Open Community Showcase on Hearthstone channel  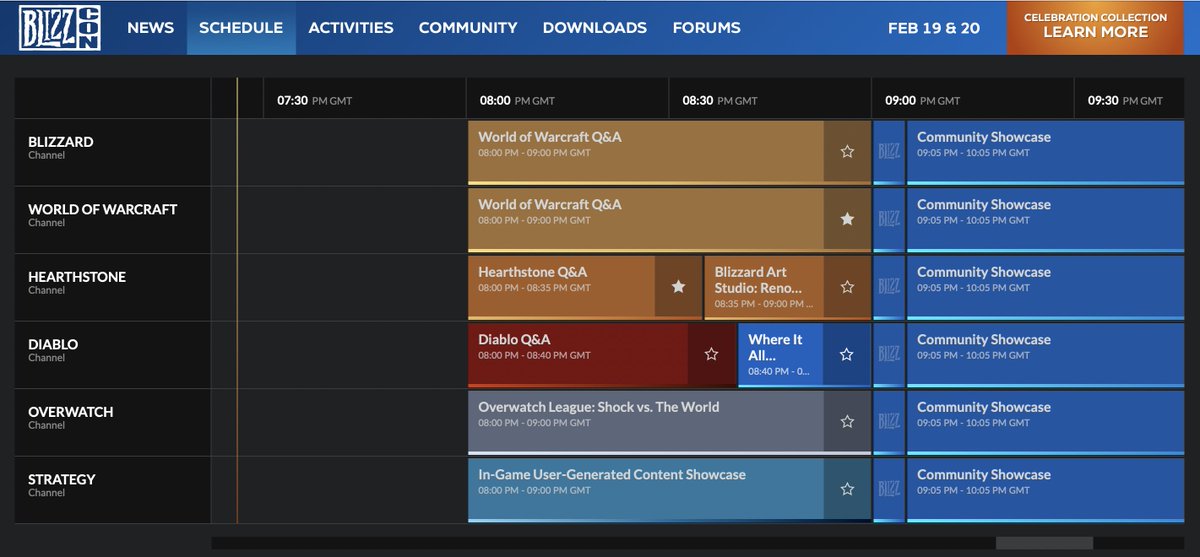click(x=1045, y=286)
